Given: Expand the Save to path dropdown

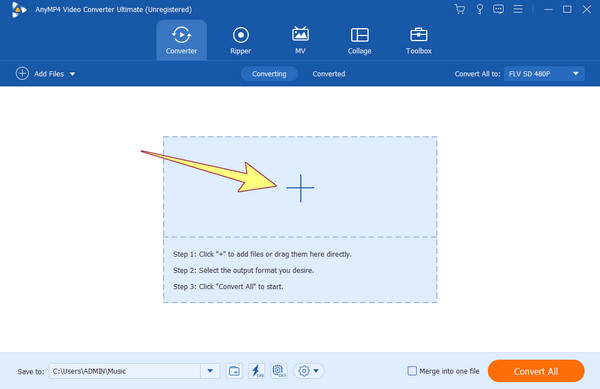Looking at the screenshot, I should click(210, 371).
